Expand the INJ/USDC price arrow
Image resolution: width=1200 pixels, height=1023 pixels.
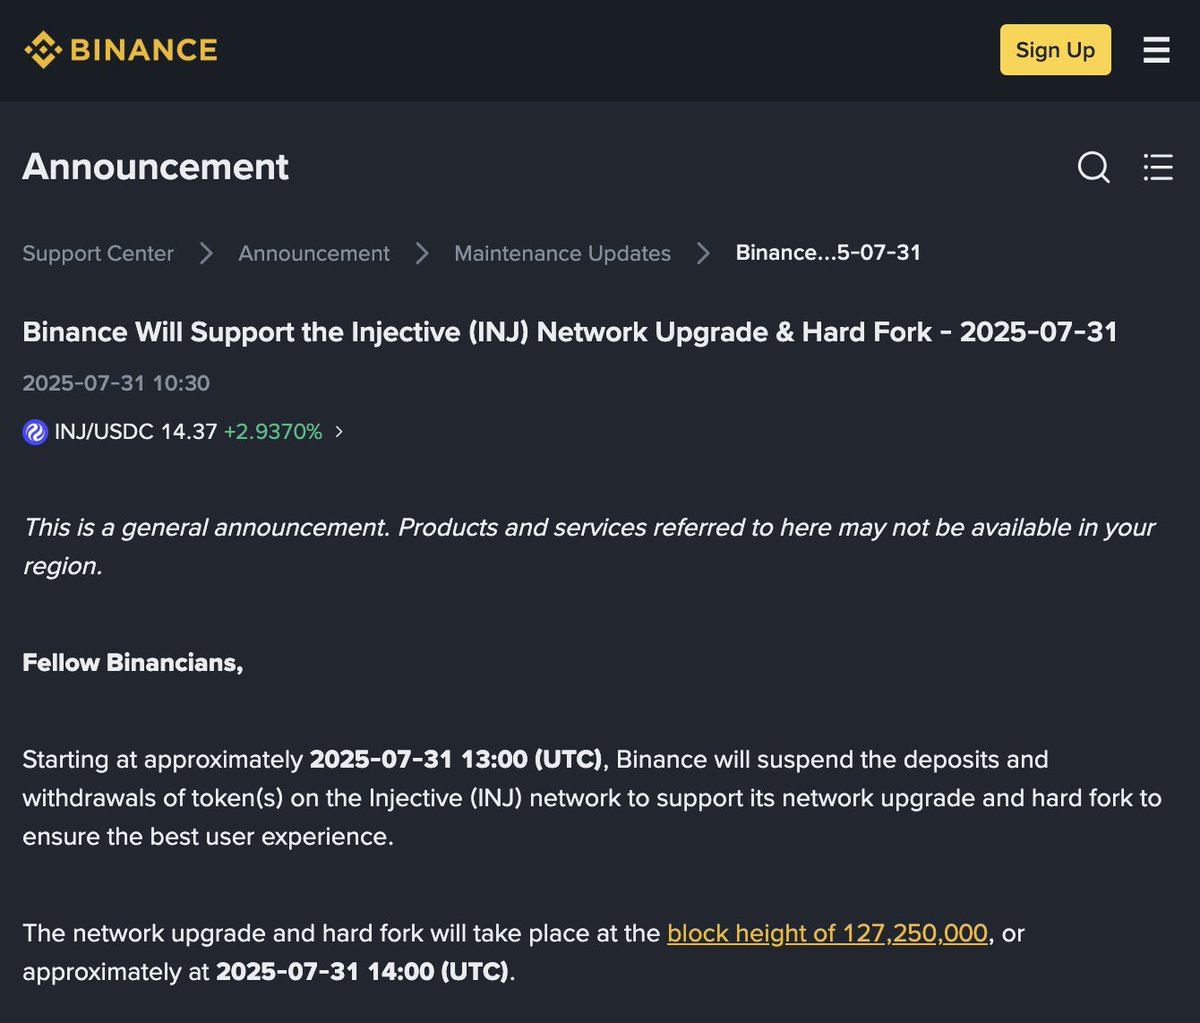pyautogui.click(x=339, y=432)
